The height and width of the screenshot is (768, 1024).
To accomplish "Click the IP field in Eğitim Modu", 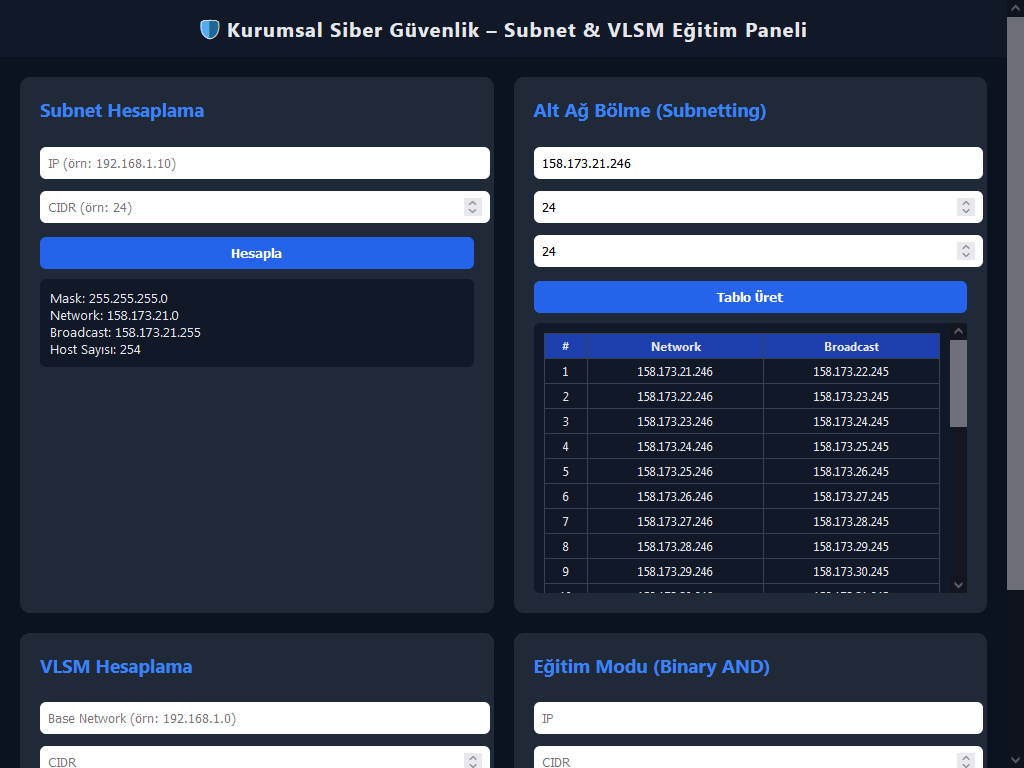I will click(x=757, y=718).
